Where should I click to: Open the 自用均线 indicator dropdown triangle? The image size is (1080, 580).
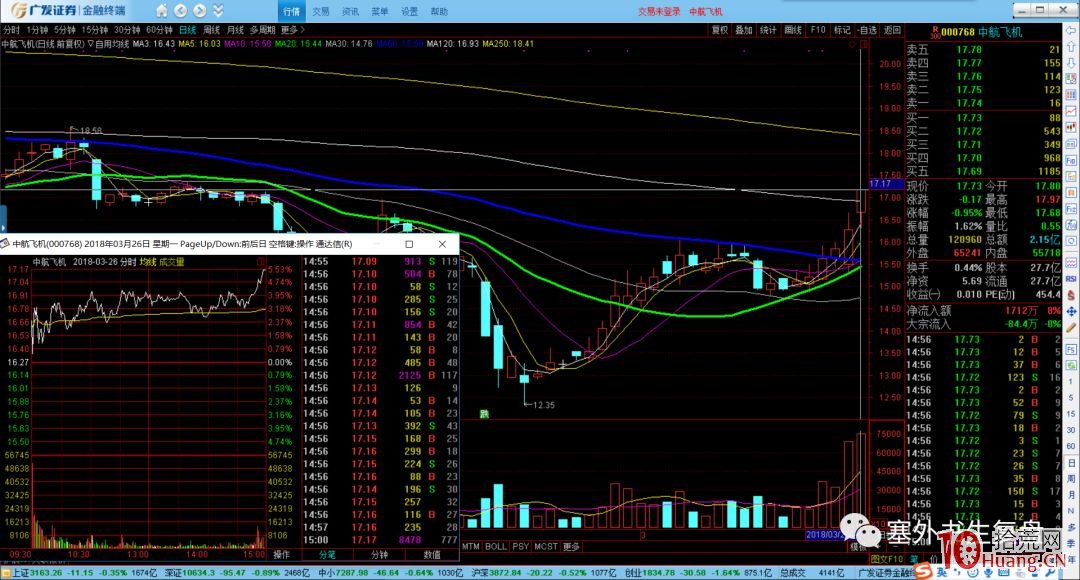90,44
